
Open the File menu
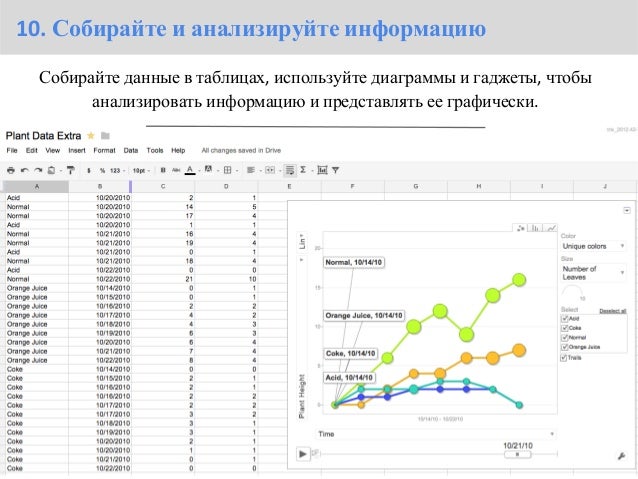click(12, 150)
